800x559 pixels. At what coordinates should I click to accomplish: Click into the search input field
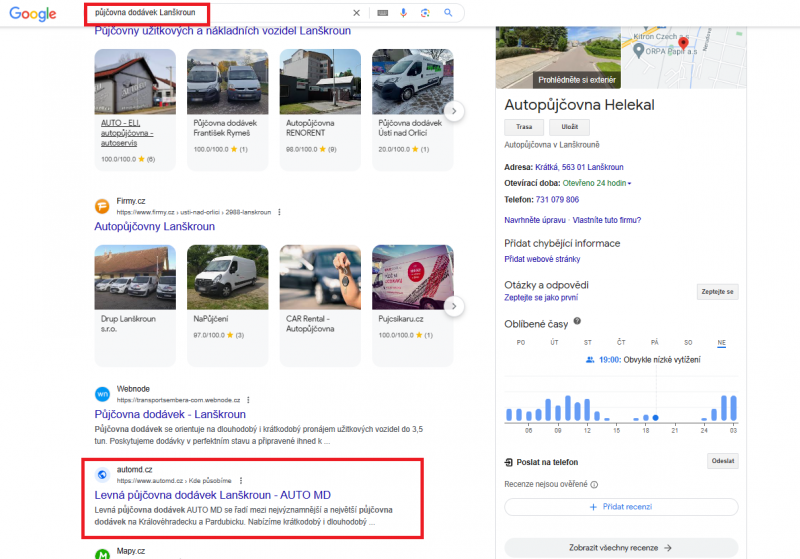(x=219, y=13)
